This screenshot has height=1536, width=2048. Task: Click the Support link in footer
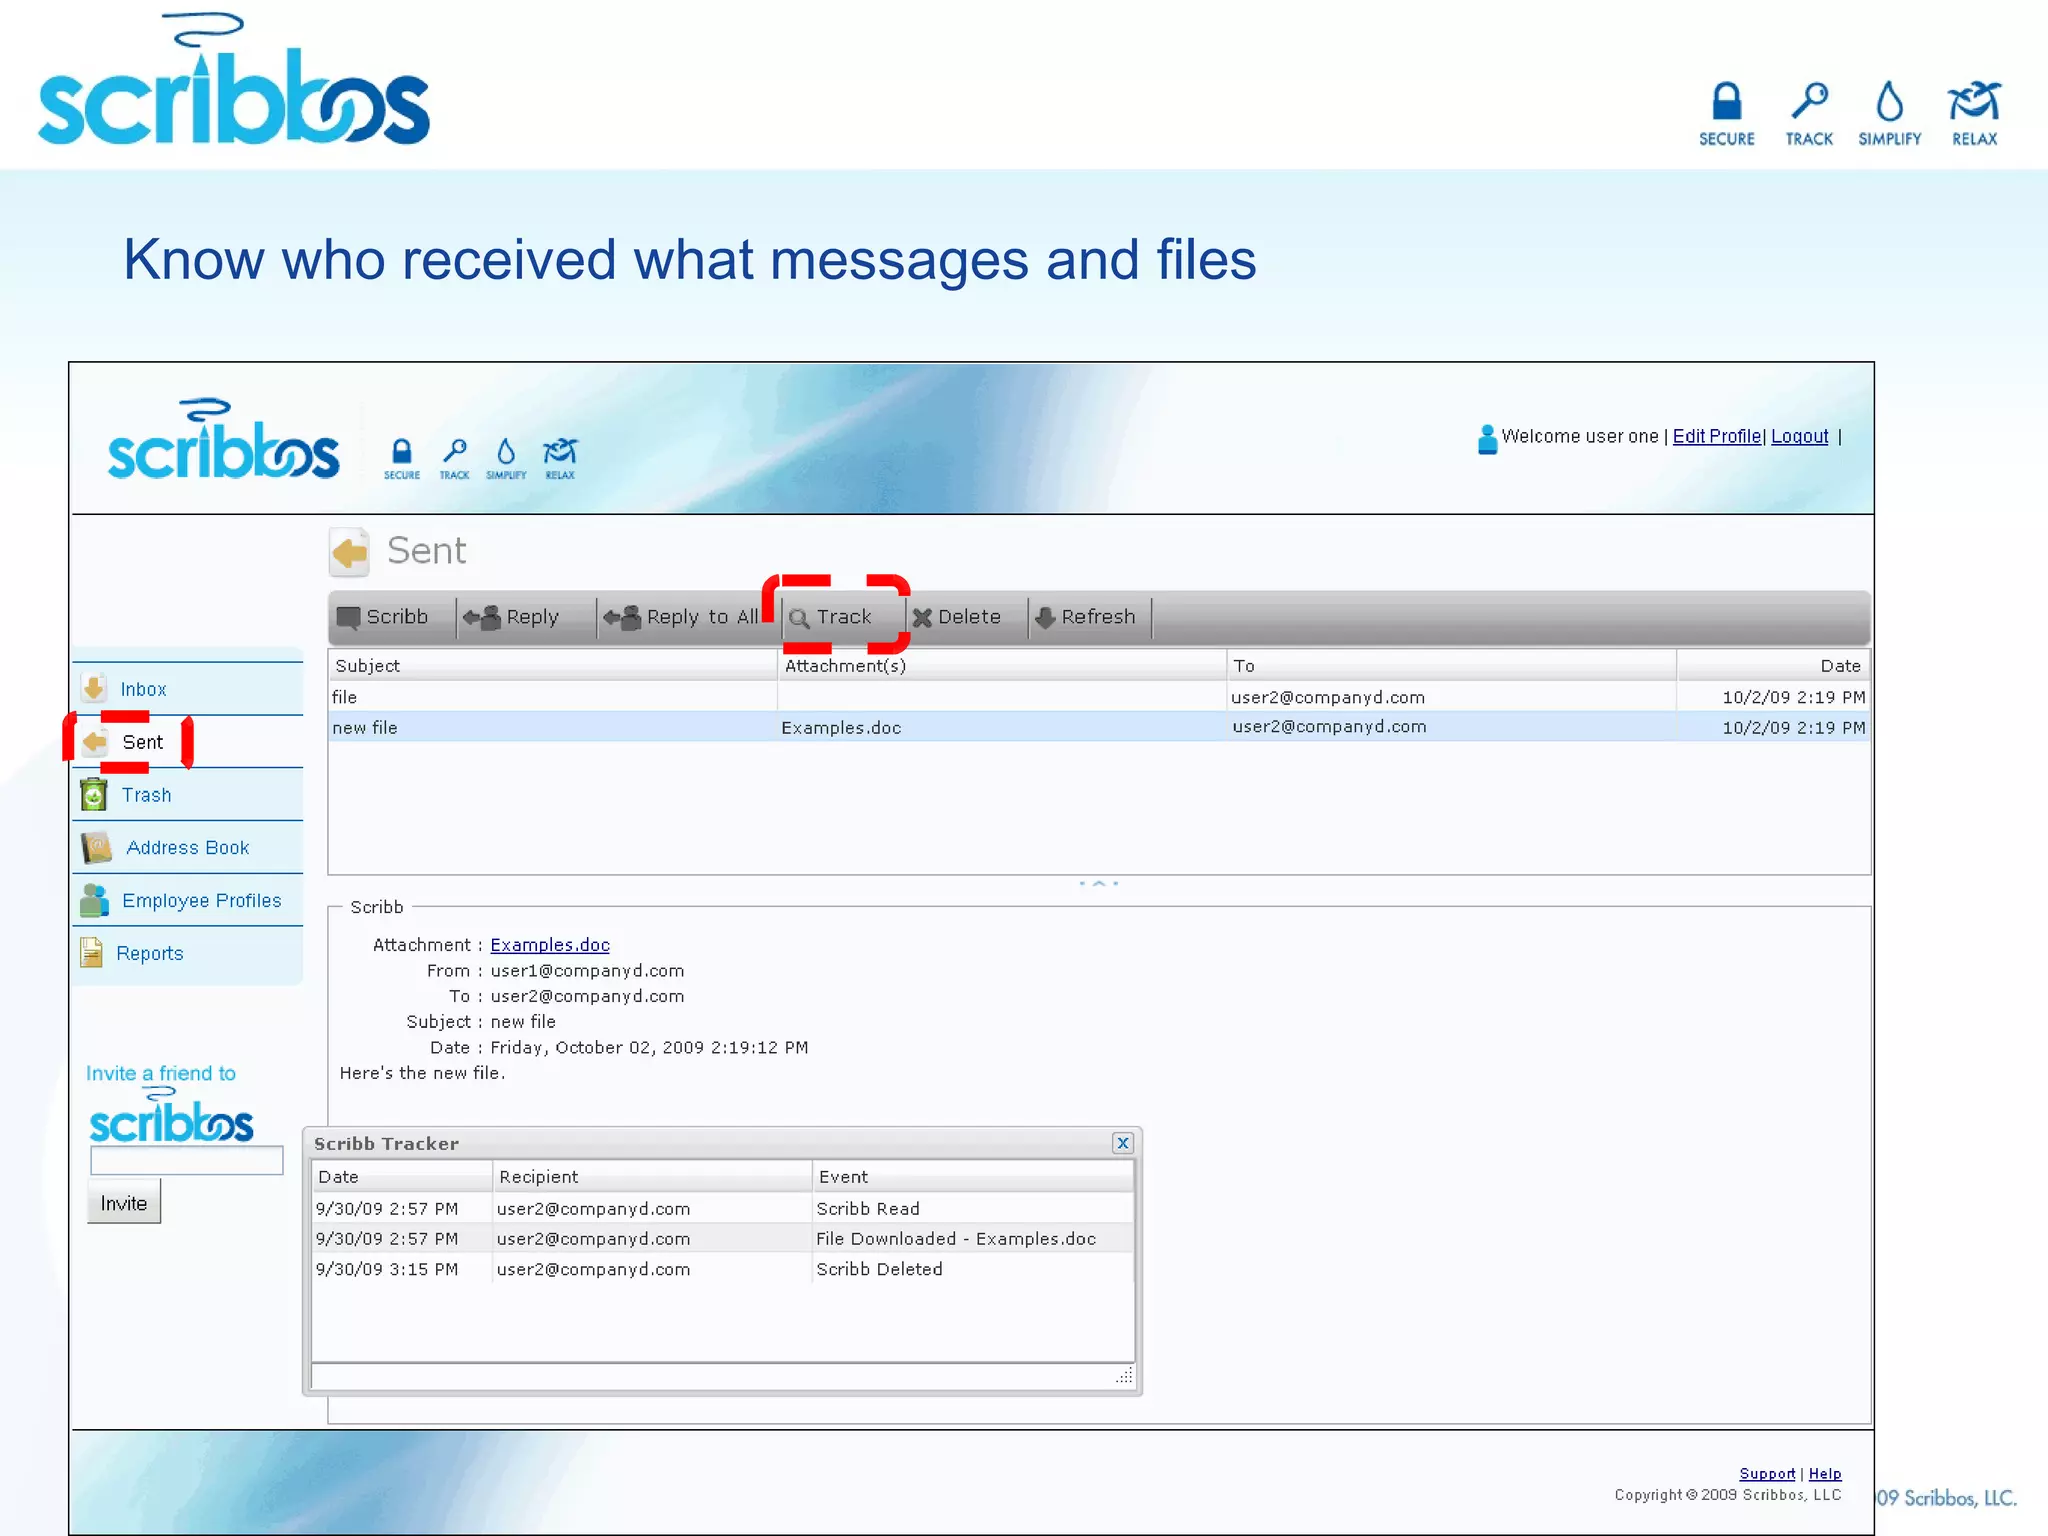click(1767, 1474)
